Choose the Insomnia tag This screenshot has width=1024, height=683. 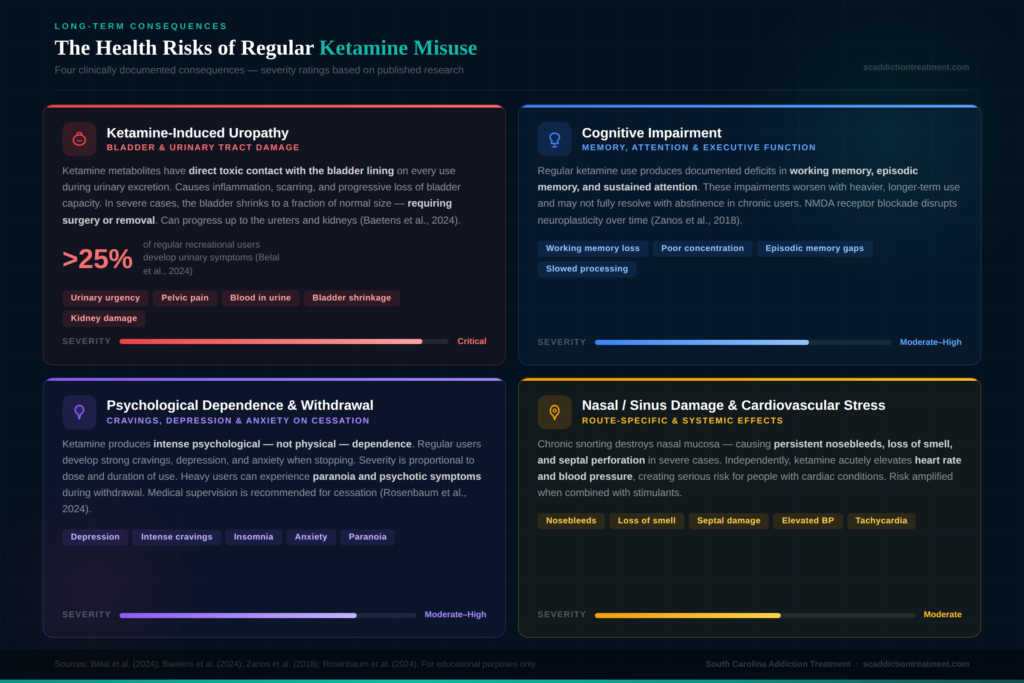(253, 537)
